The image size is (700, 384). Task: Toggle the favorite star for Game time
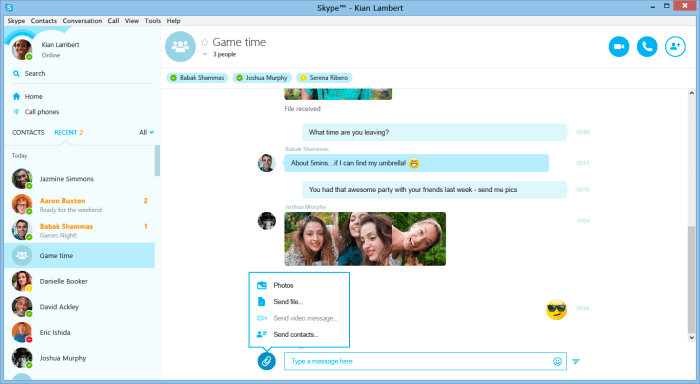tap(204, 42)
